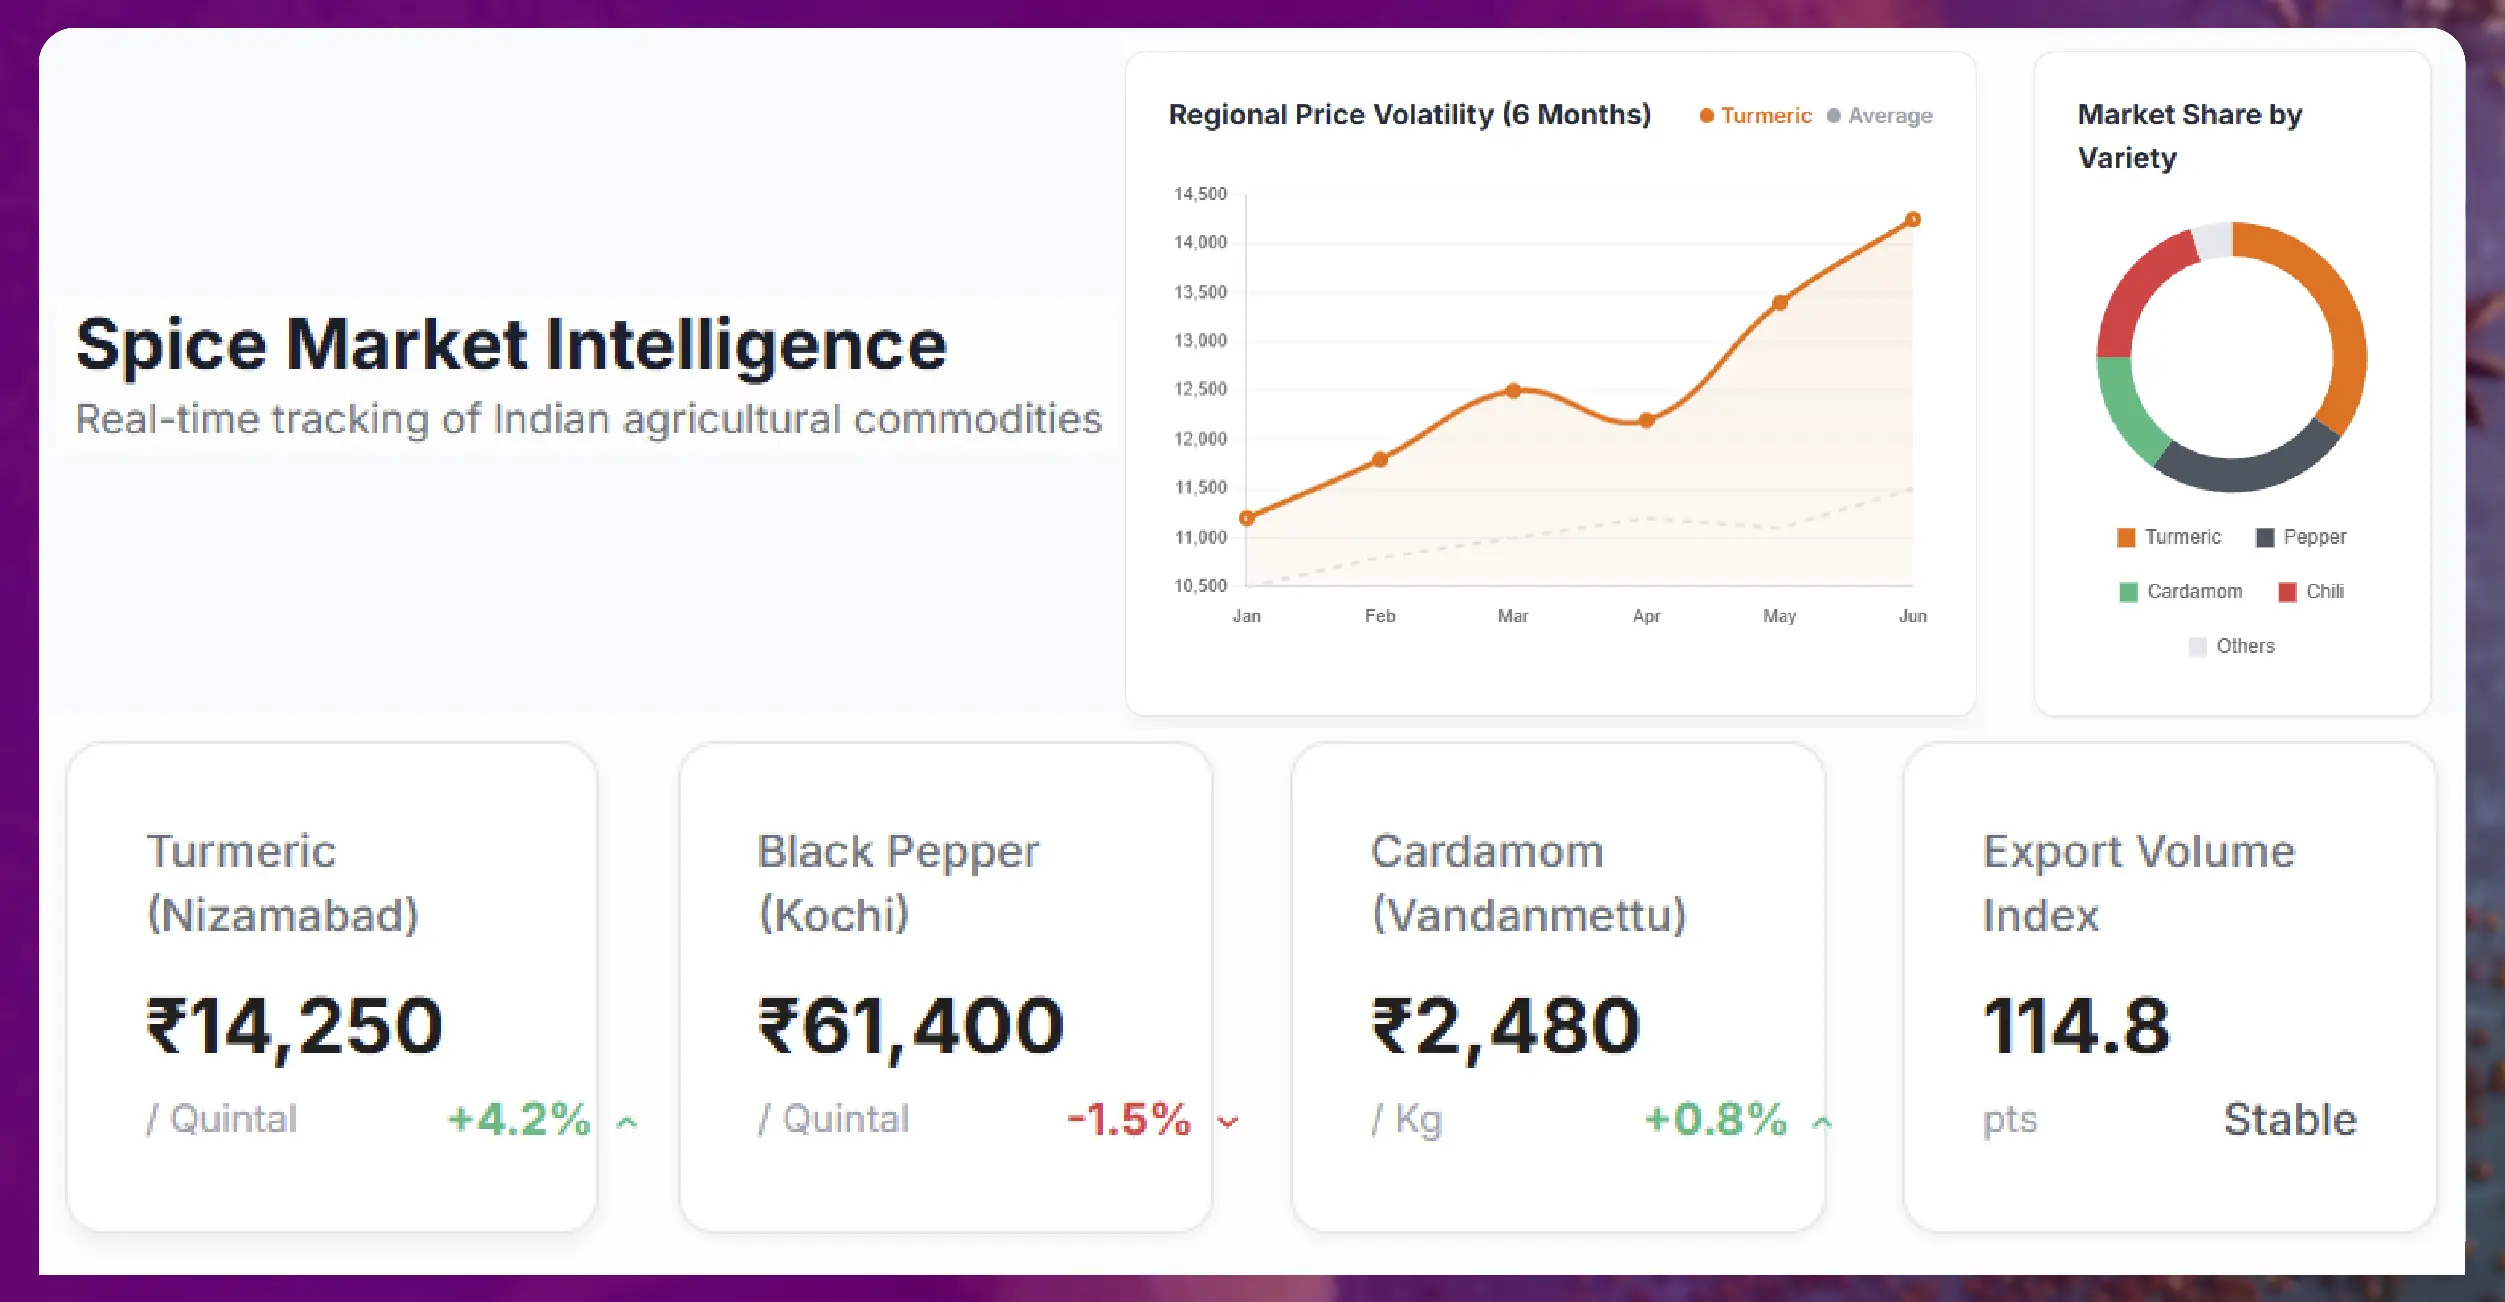Select the red Chili square in donut legend
This screenshot has height=1302, width=2505.
click(x=2285, y=591)
